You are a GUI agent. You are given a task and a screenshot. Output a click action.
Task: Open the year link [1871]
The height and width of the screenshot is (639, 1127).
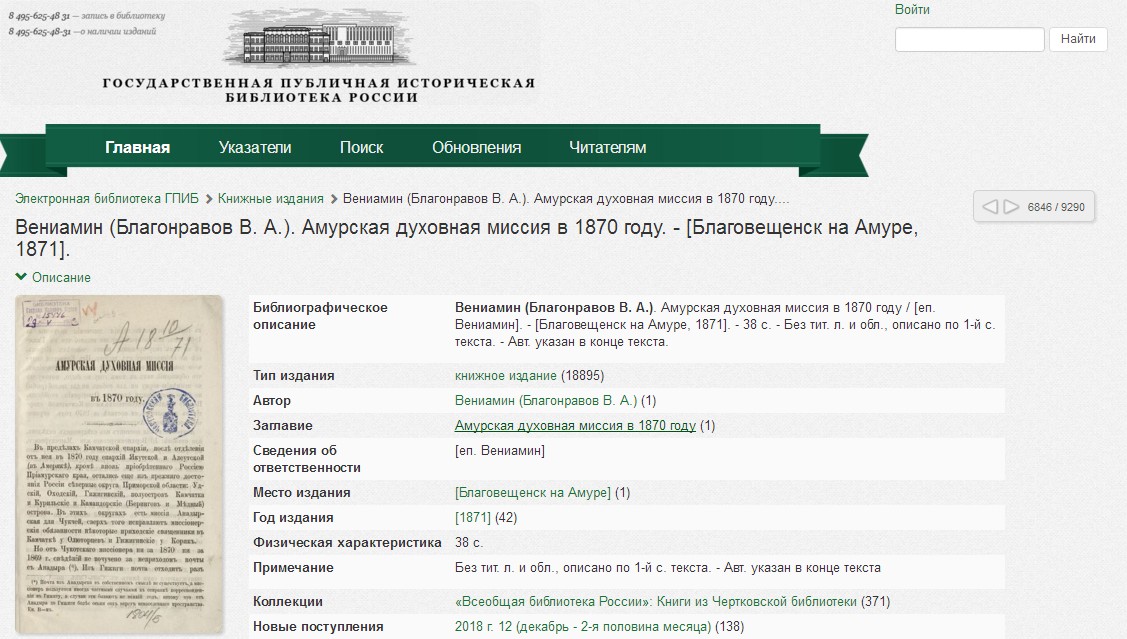pos(473,518)
